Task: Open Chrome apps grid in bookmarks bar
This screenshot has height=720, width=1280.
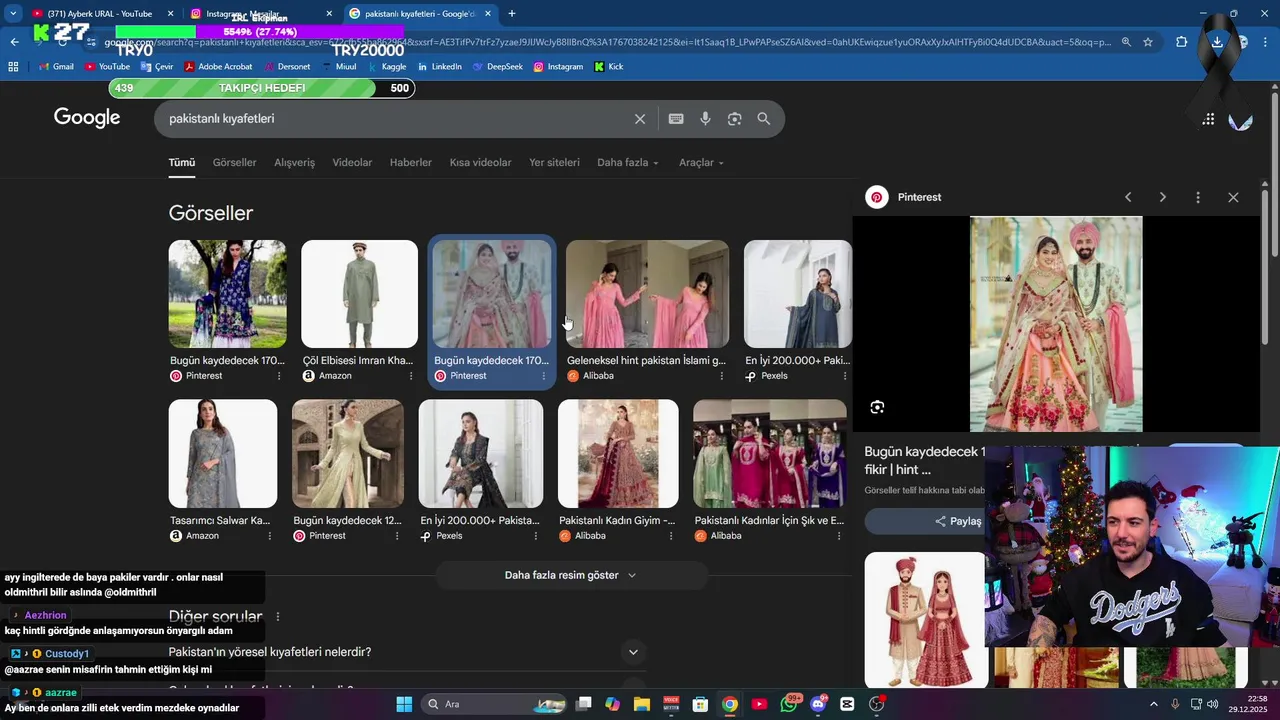Action: tap(13, 66)
